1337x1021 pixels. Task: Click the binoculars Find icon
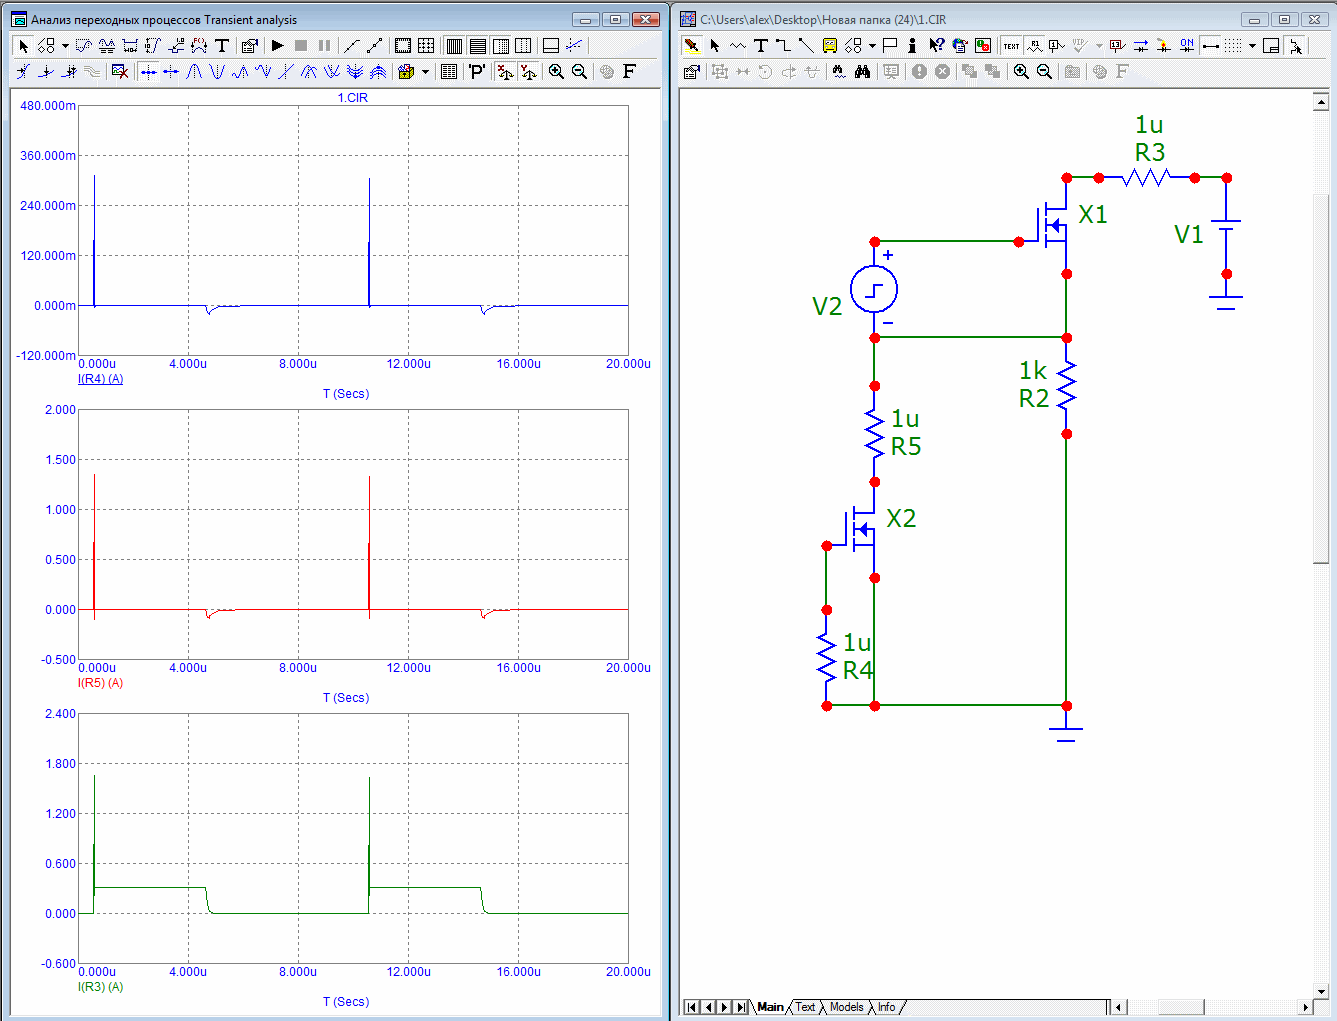tap(862, 71)
